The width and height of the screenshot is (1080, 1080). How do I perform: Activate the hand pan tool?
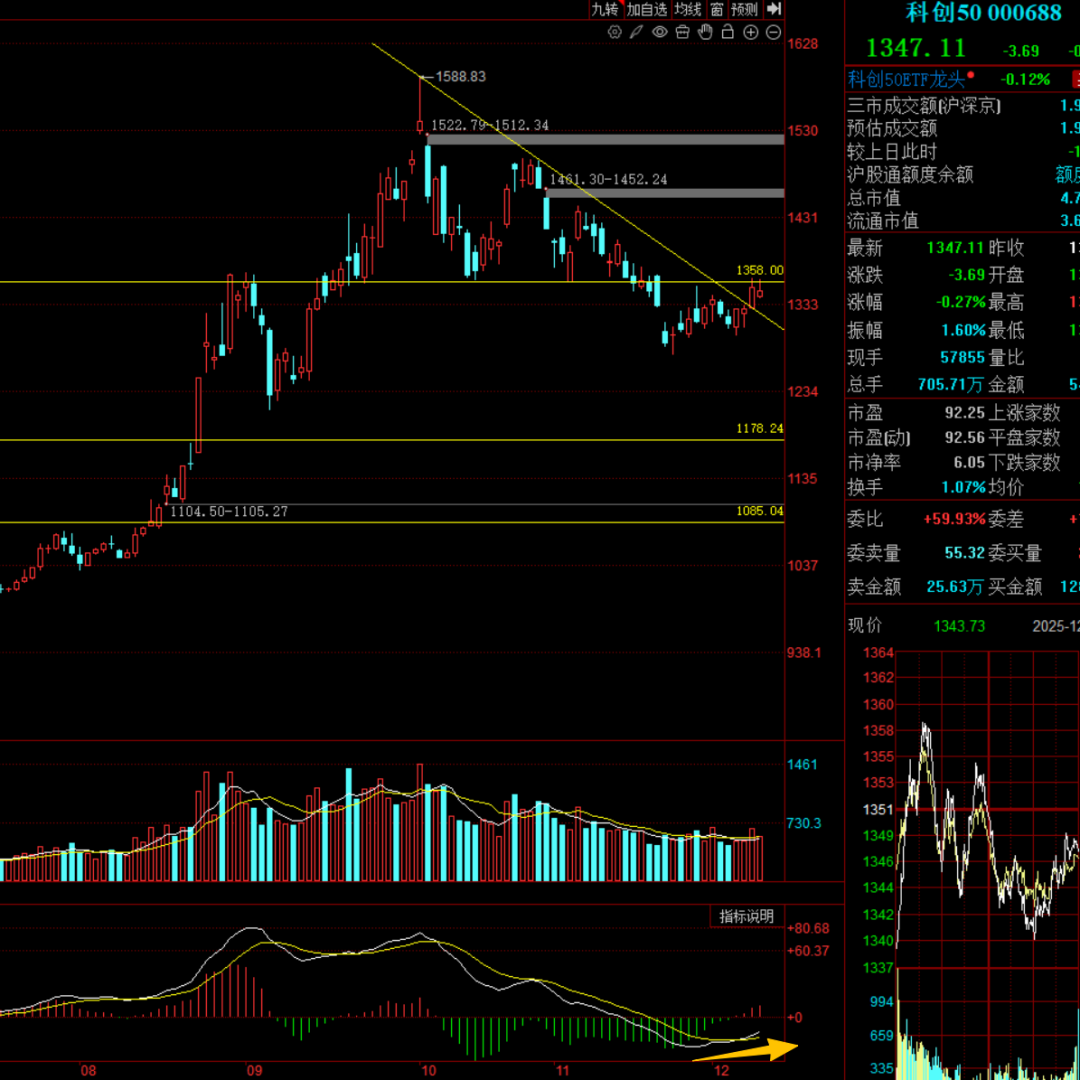point(706,32)
